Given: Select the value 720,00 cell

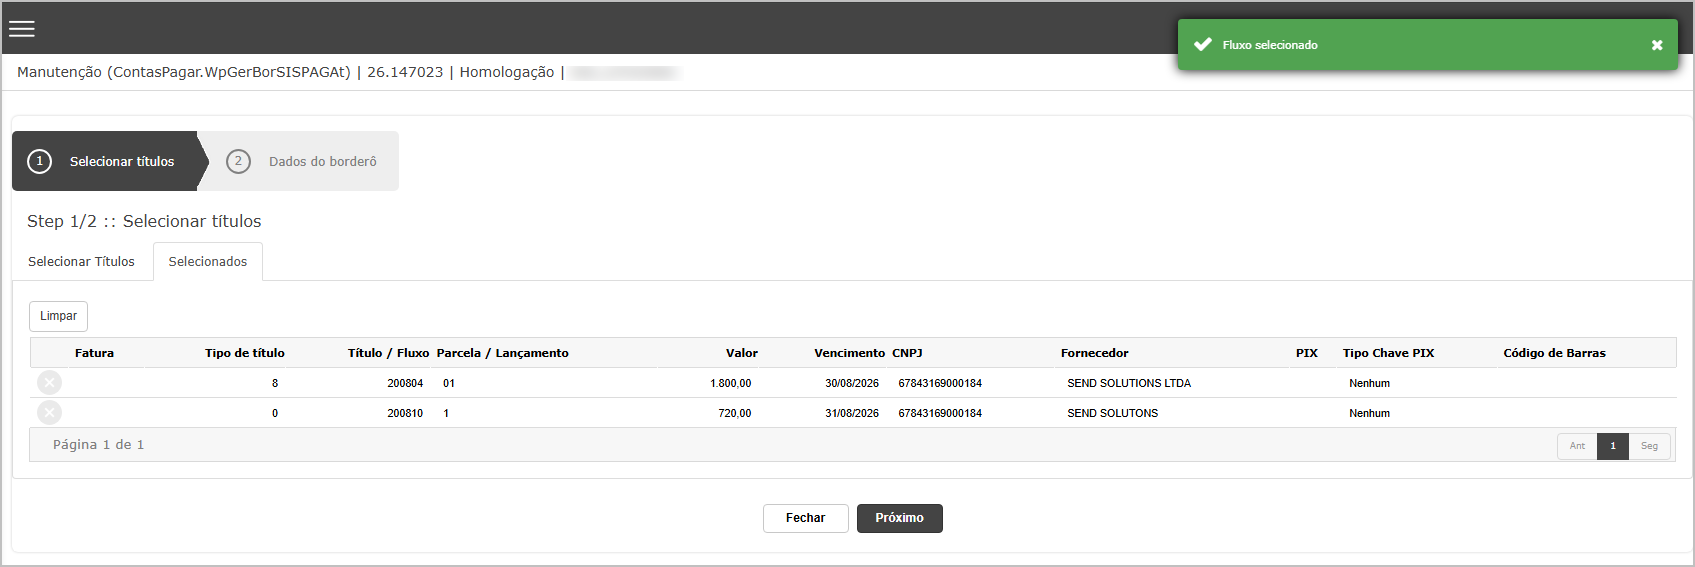Looking at the screenshot, I should pos(735,413).
